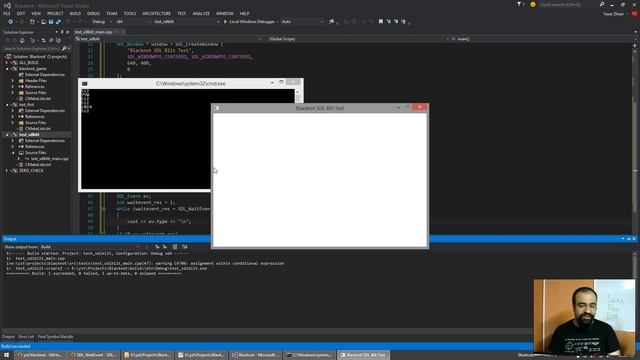This screenshot has width=640, height=360.
Task: Close the Blacknot SDL Blit Test window
Action: pos(420,107)
